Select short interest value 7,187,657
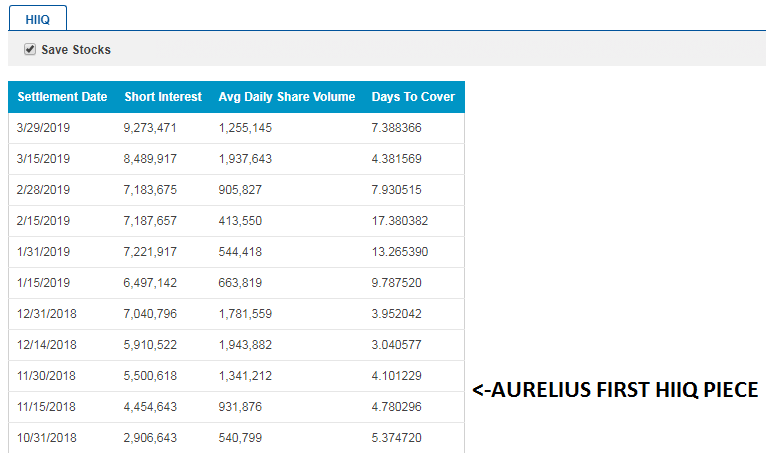This screenshot has width=766, height=453. [x=150, y=221]
